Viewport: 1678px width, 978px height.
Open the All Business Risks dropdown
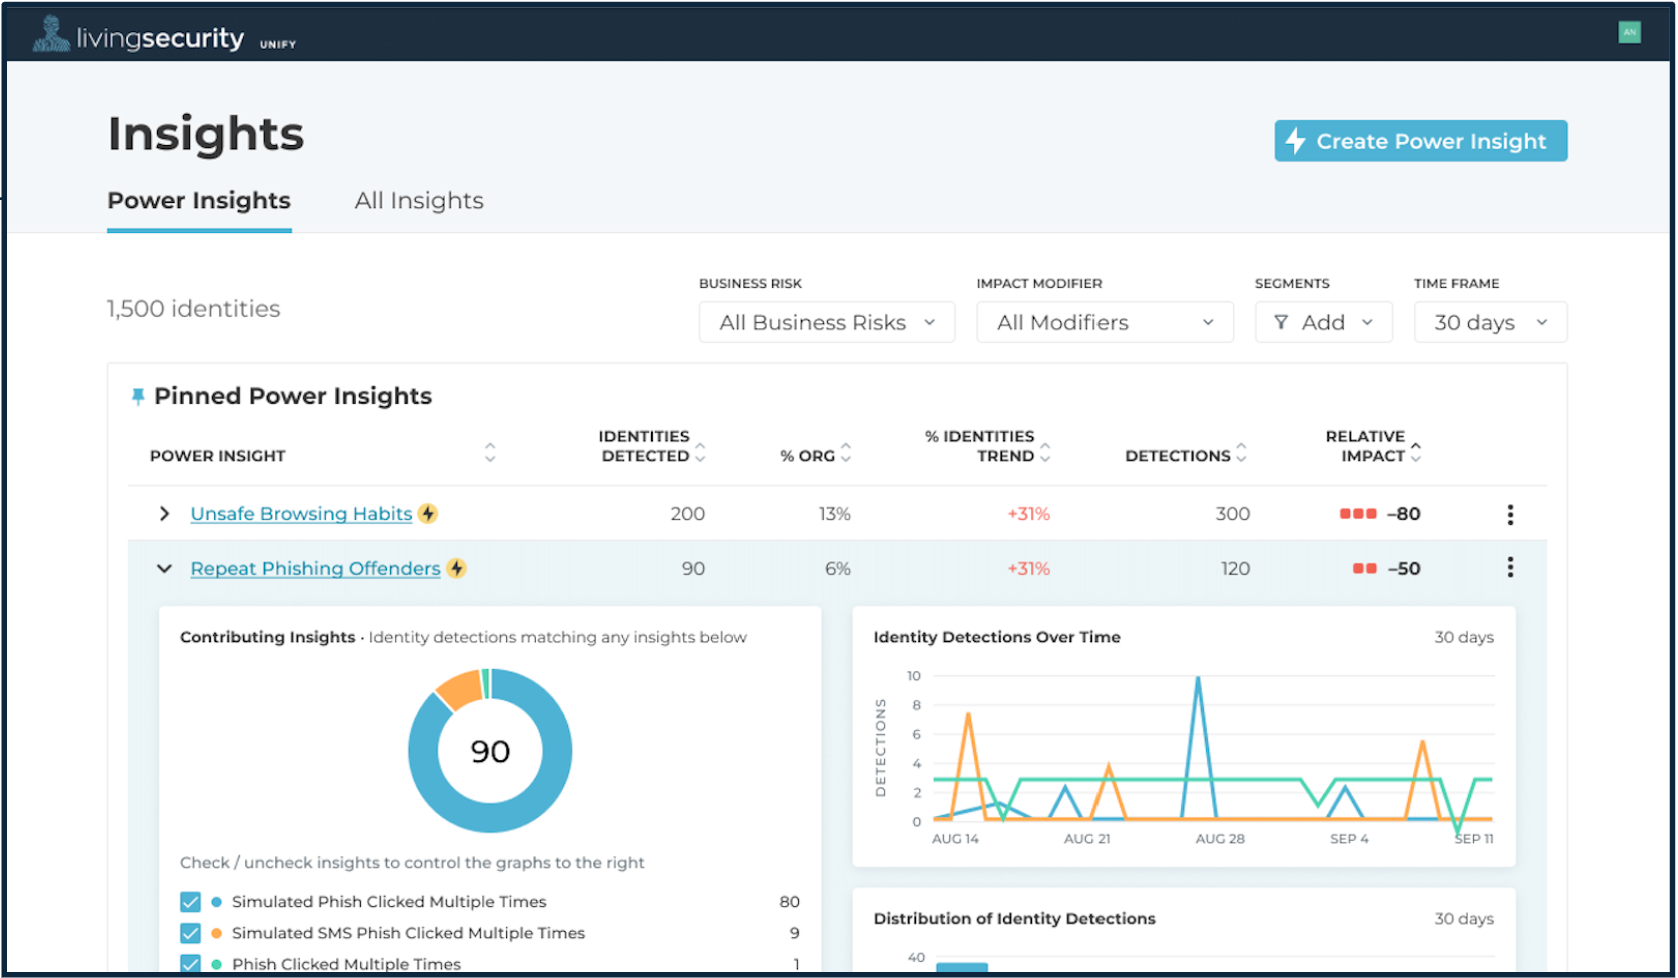(826, 321)
